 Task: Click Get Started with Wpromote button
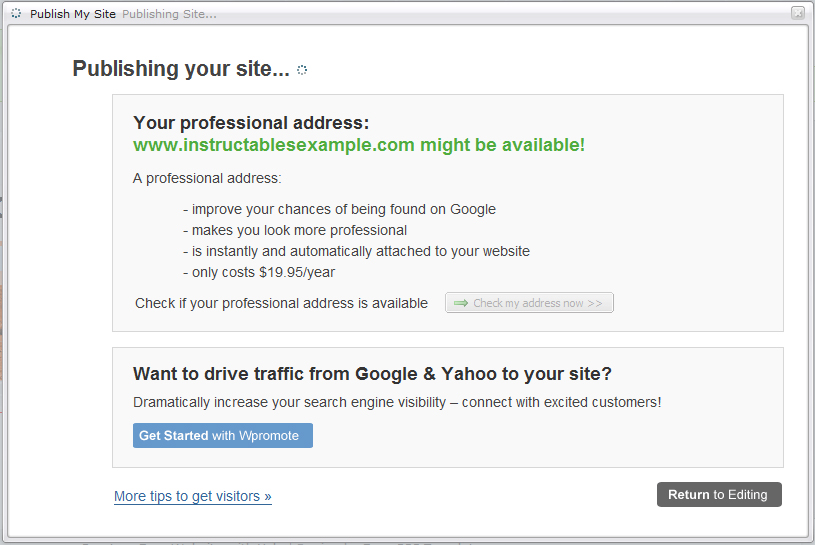click(x=222, y=435)
